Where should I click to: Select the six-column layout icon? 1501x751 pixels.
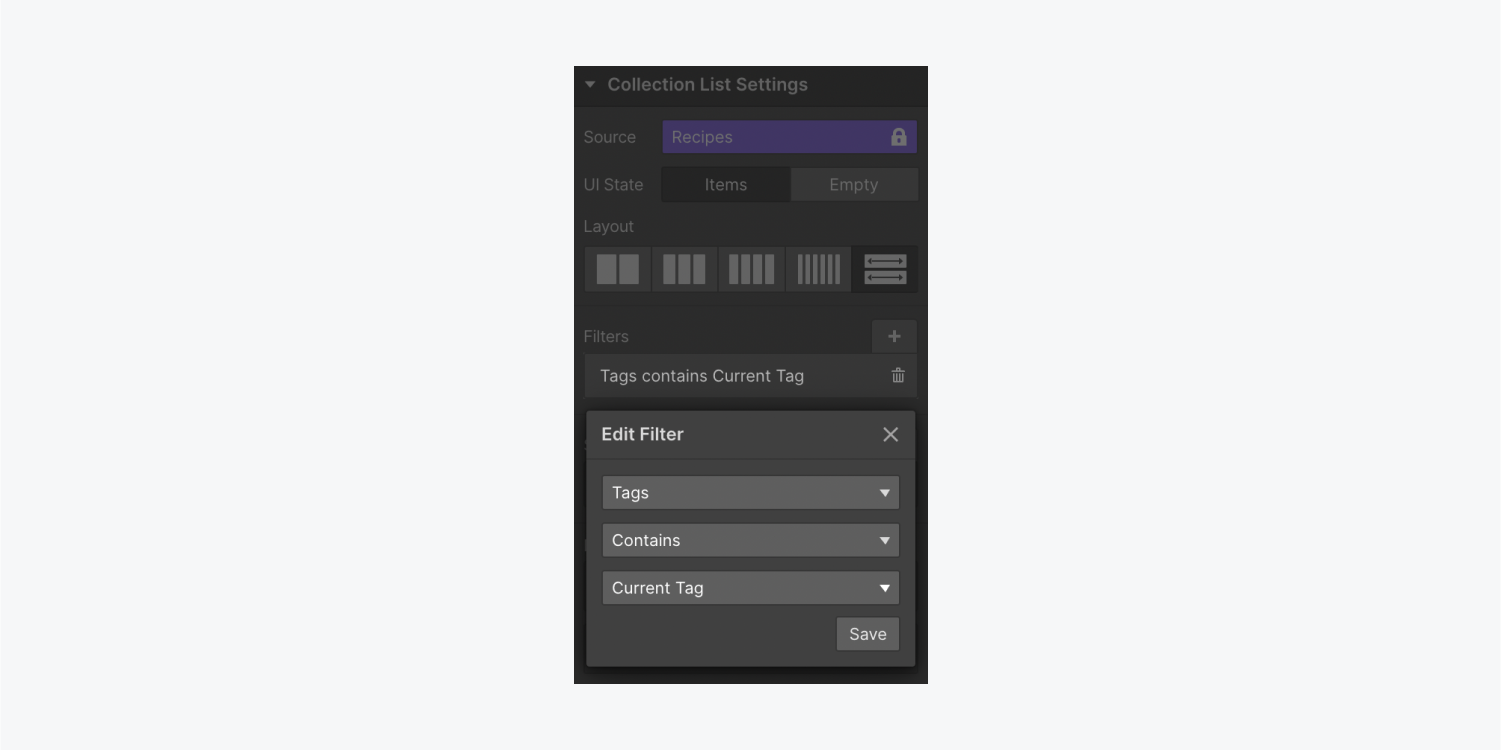[819, 269]
